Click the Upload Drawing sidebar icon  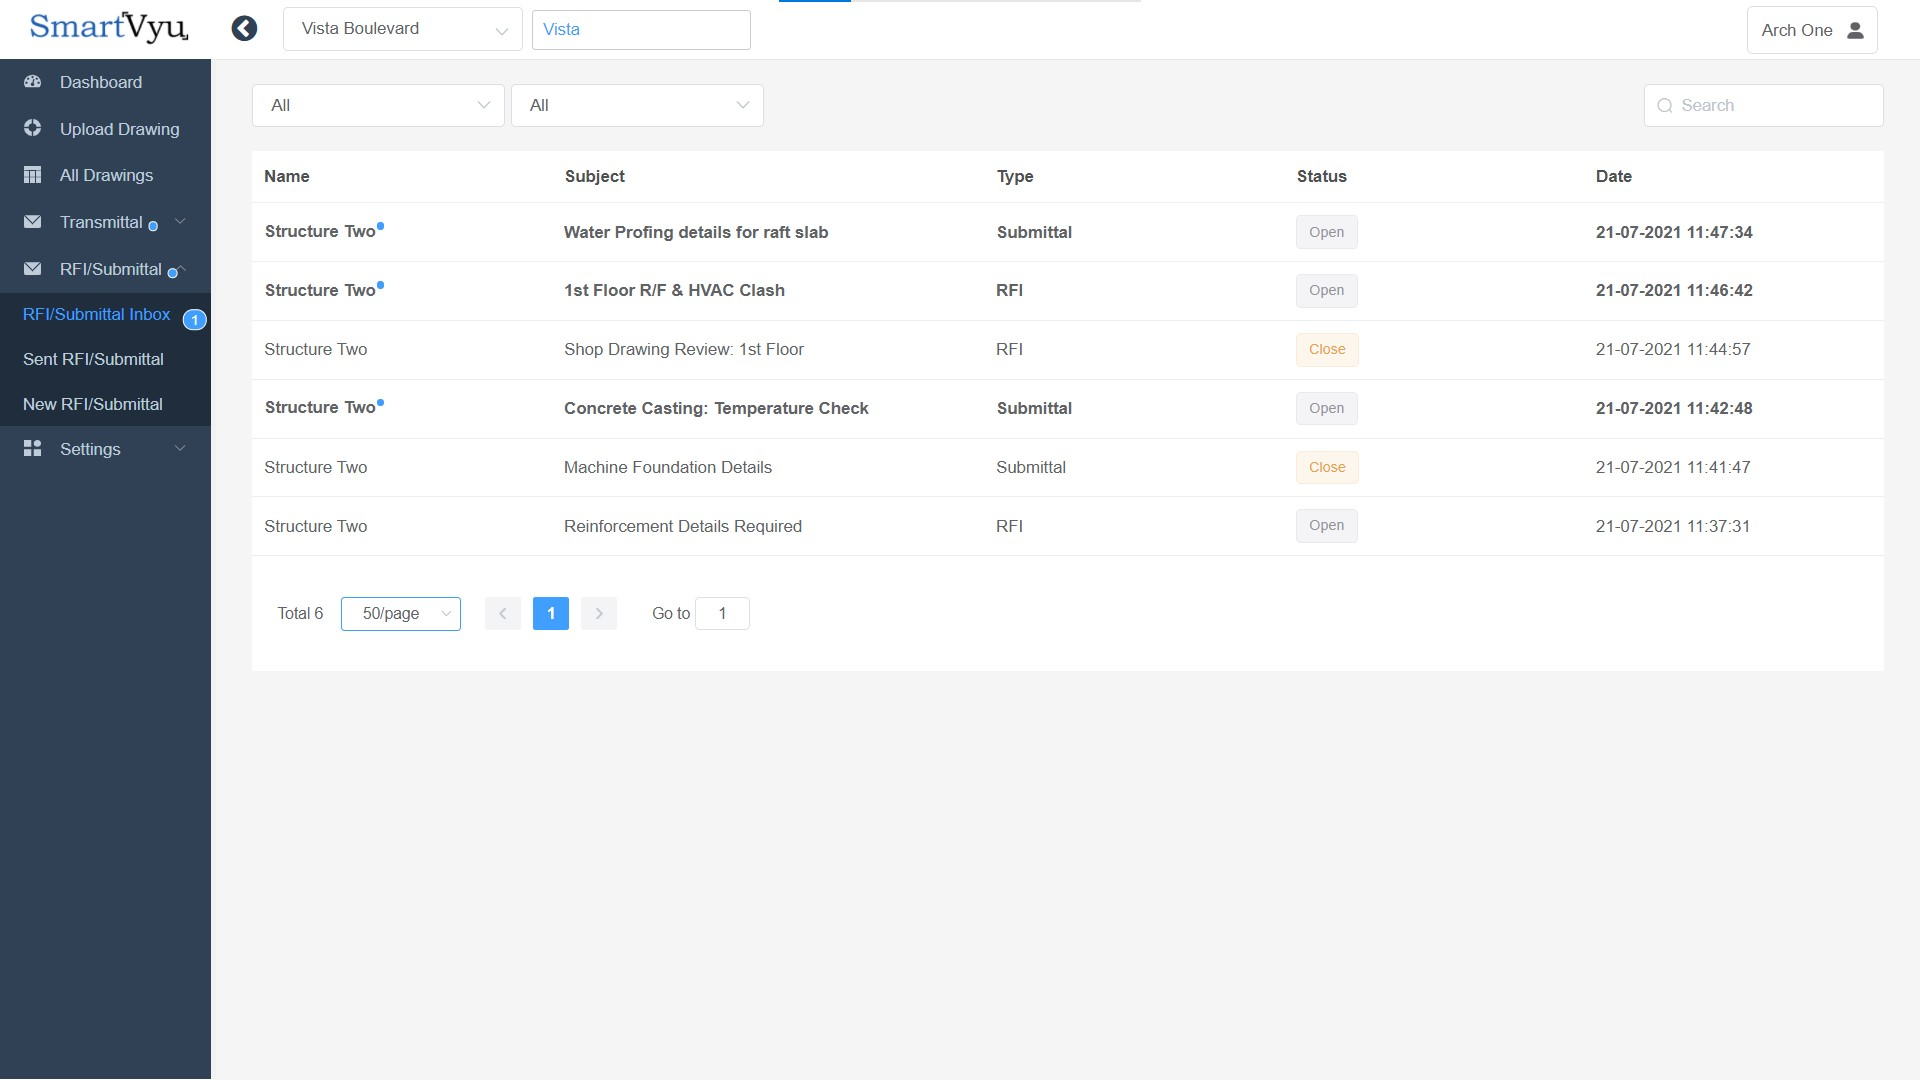(34, 128)
